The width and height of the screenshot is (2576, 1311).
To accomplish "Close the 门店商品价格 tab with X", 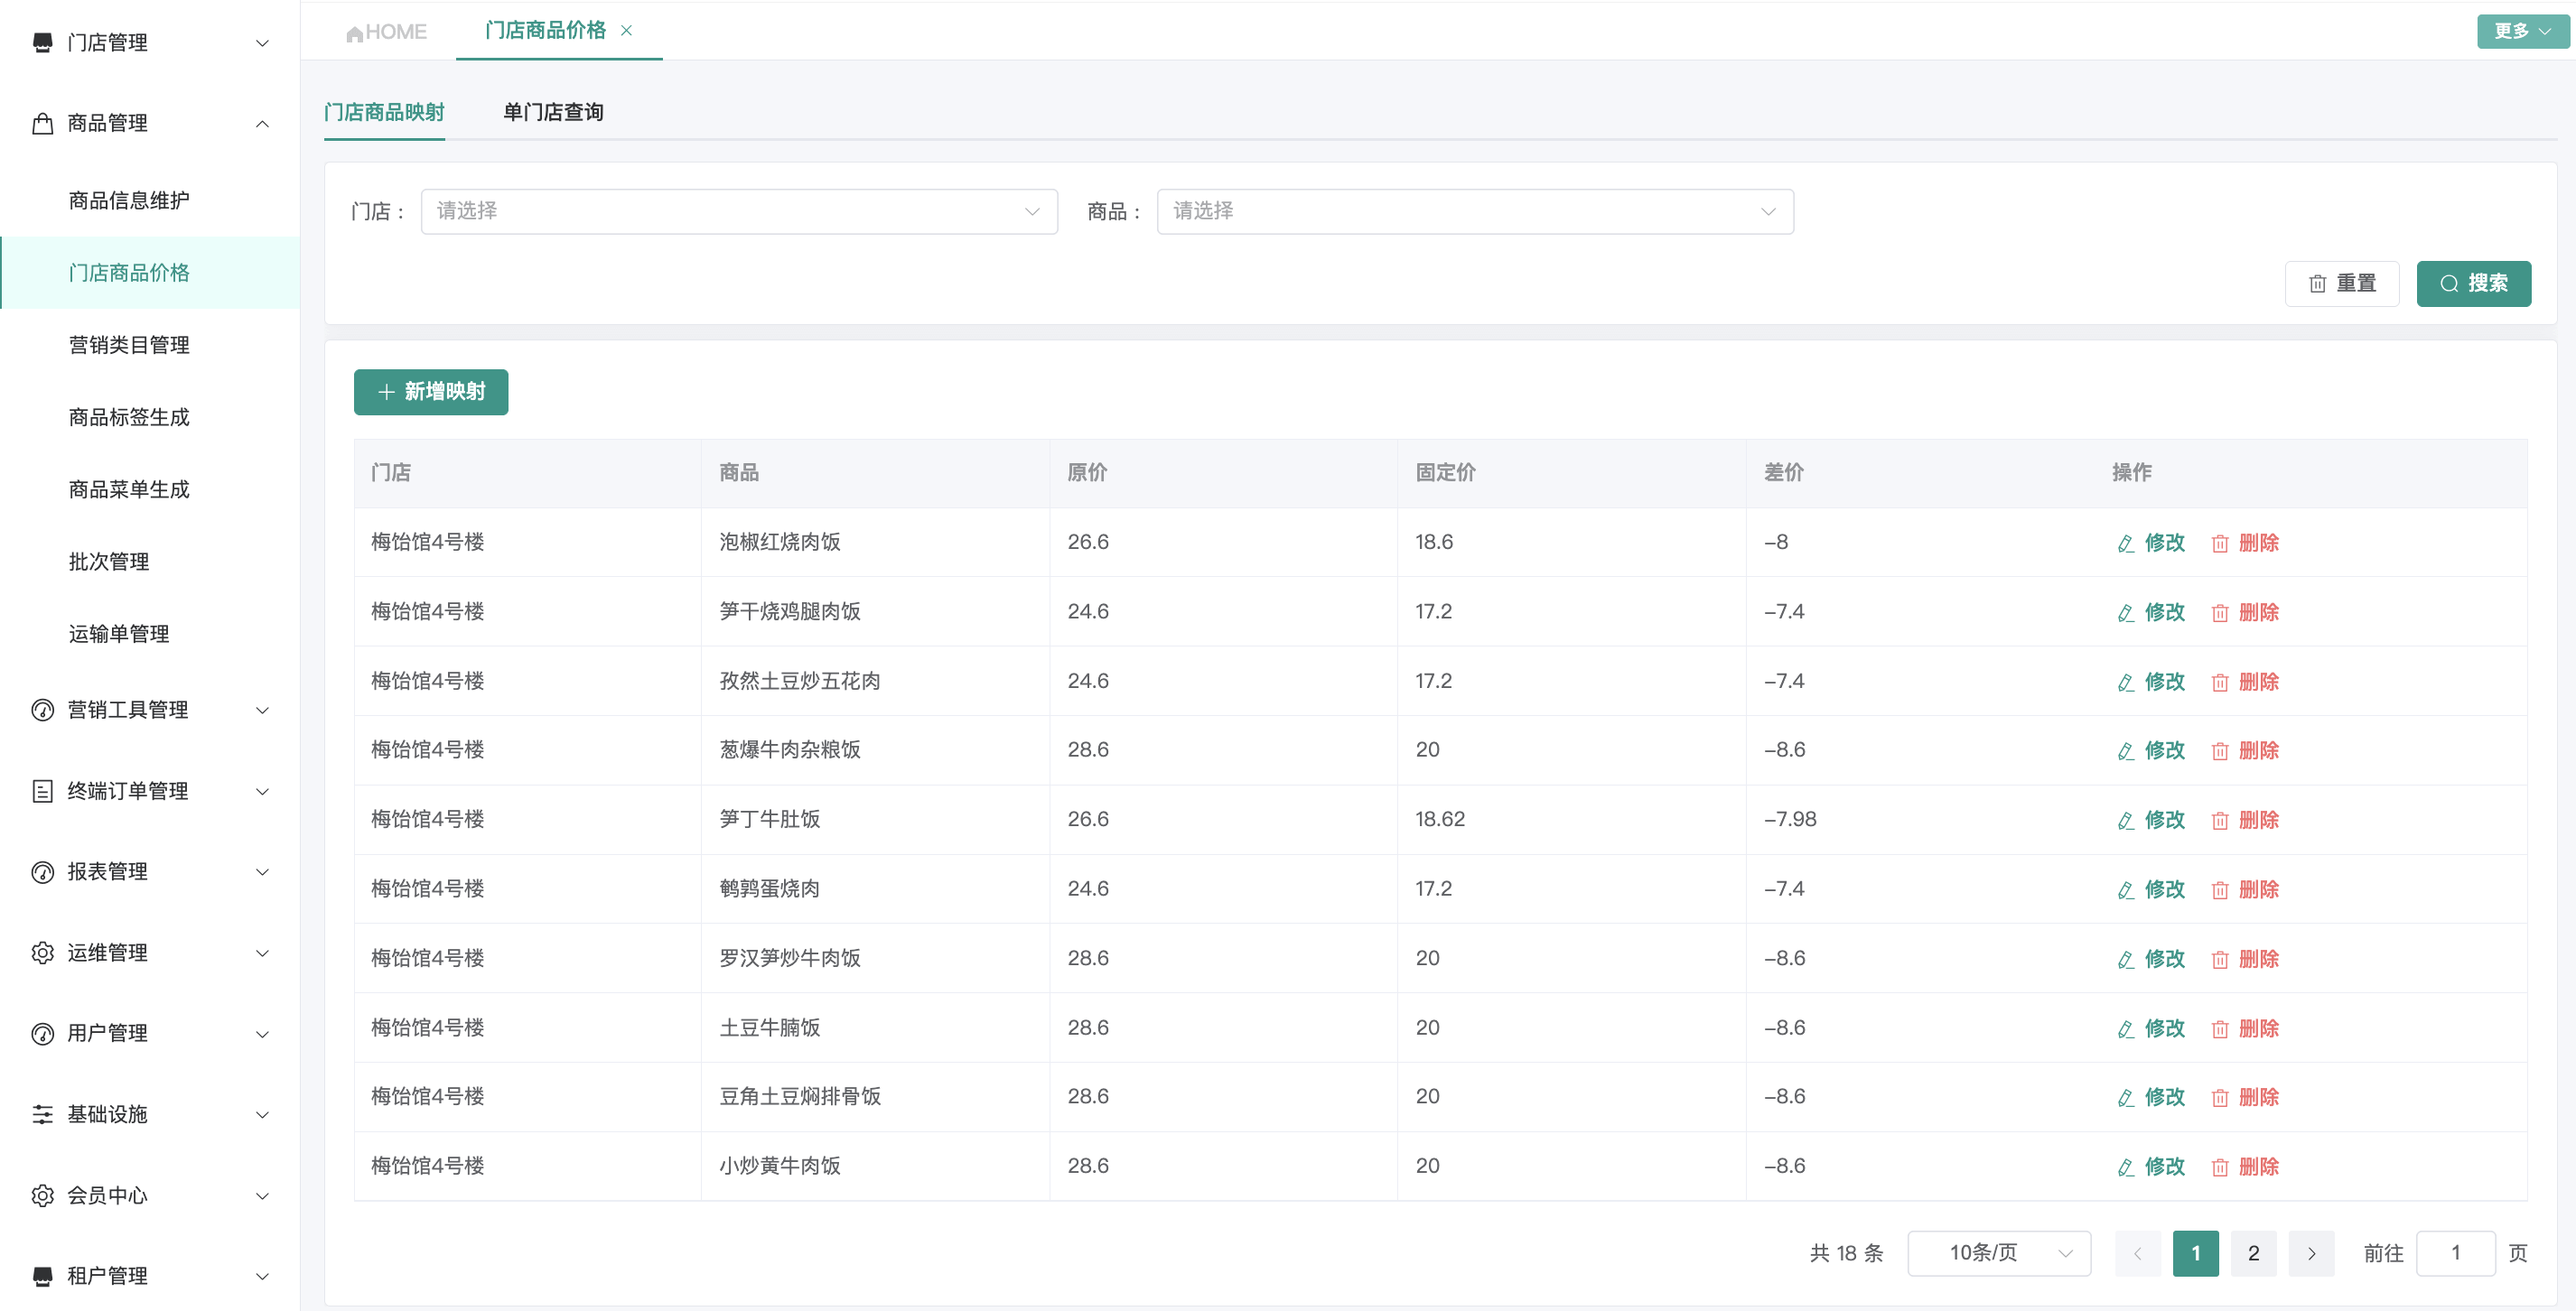I will pos(627,31).
